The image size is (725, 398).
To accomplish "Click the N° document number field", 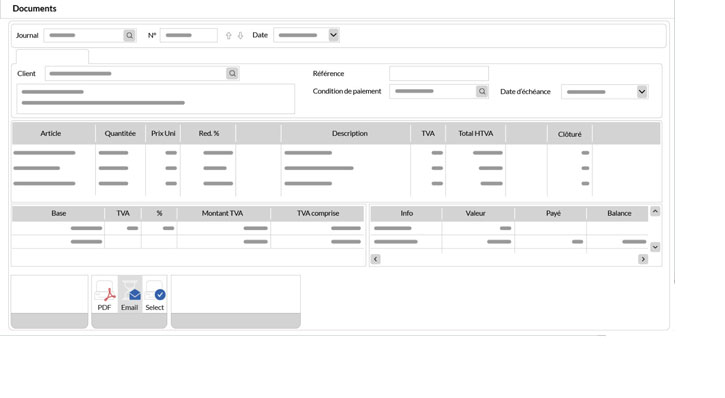I will click(x=189, y=35).
